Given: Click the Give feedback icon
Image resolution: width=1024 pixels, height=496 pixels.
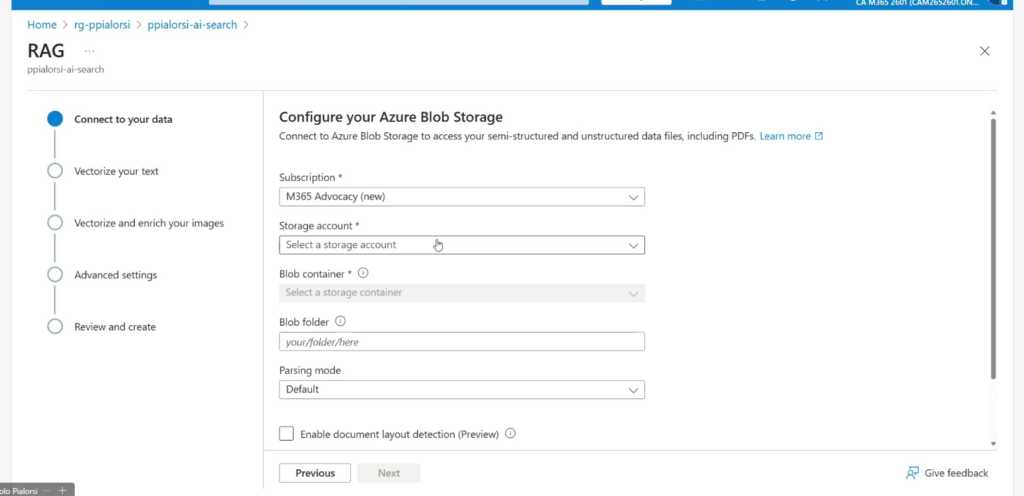Looking at the screenshot, I should (x=911, y=473).
